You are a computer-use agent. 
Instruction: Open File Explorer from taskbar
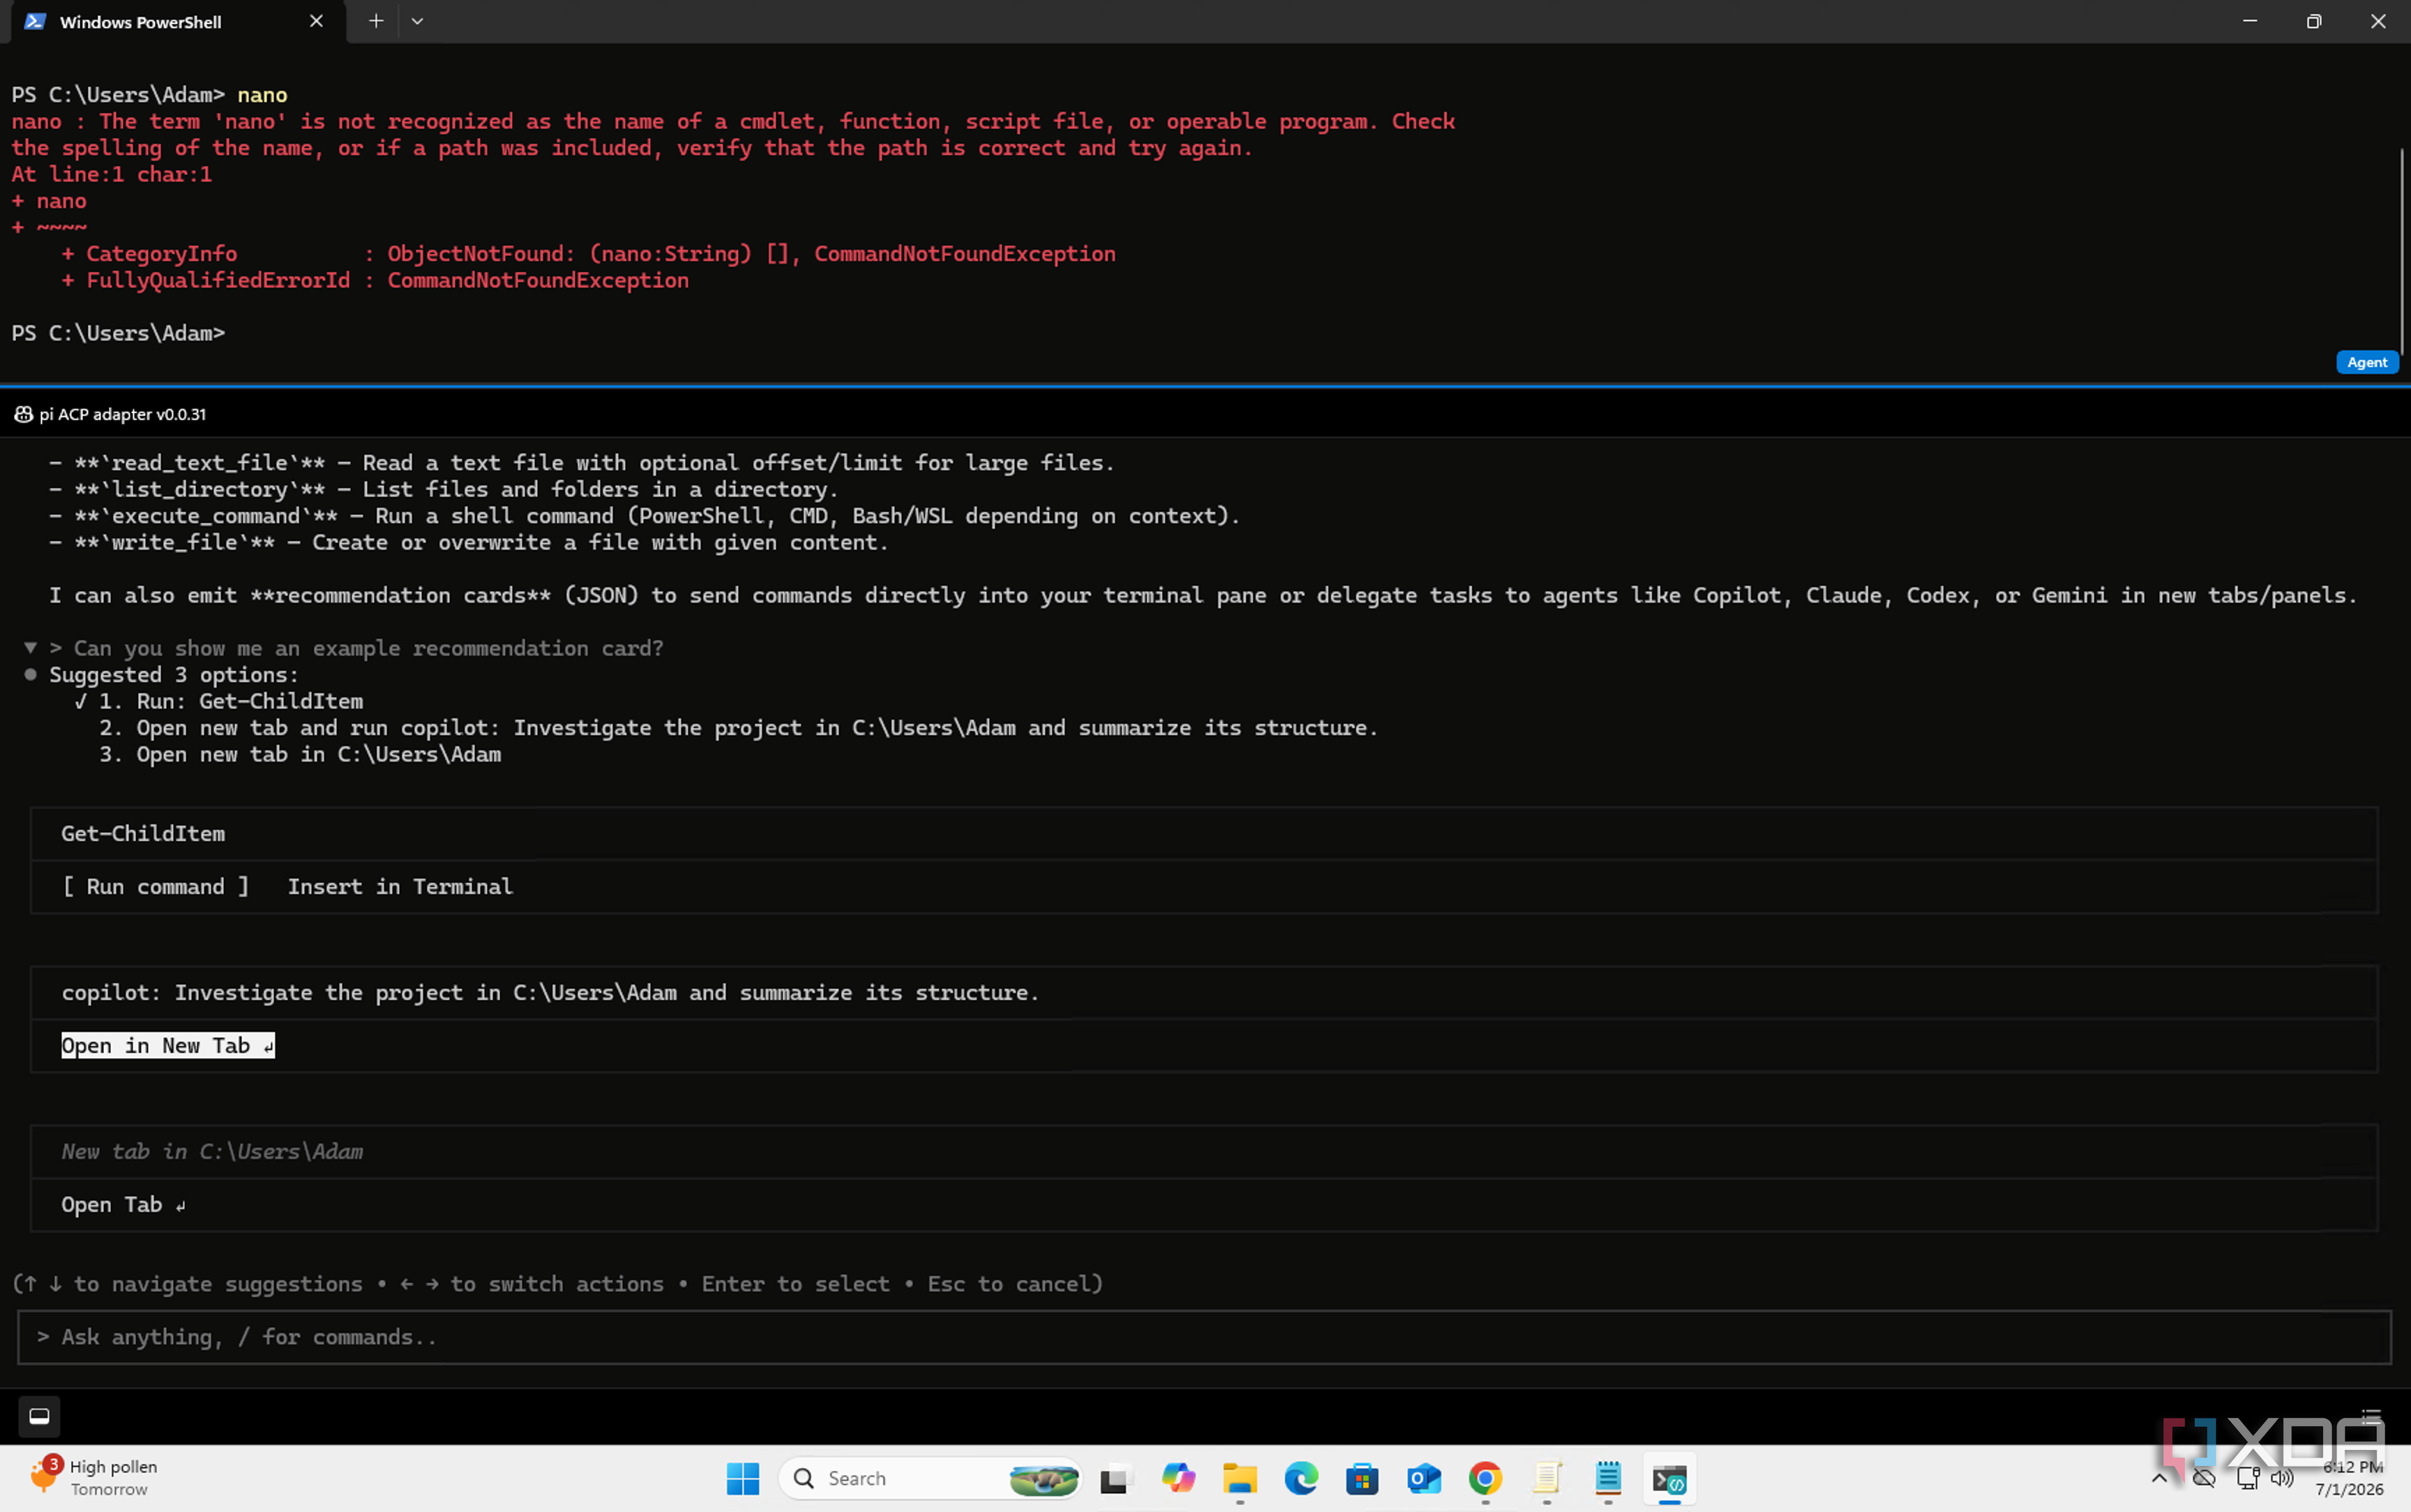(1240, 1479)
